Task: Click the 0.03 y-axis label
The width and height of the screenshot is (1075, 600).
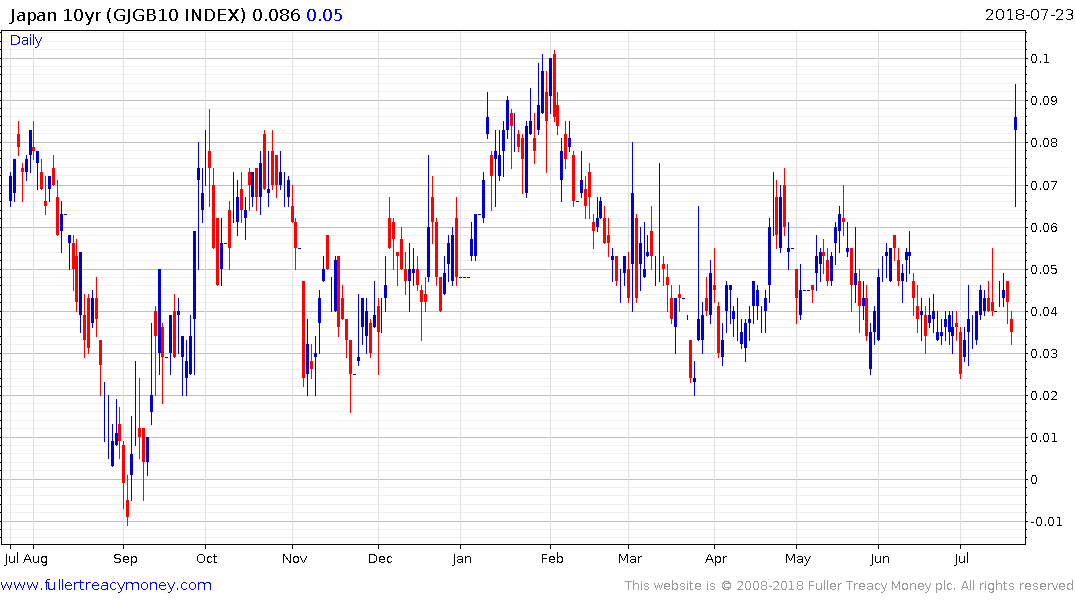Action: click(1043, 354)
